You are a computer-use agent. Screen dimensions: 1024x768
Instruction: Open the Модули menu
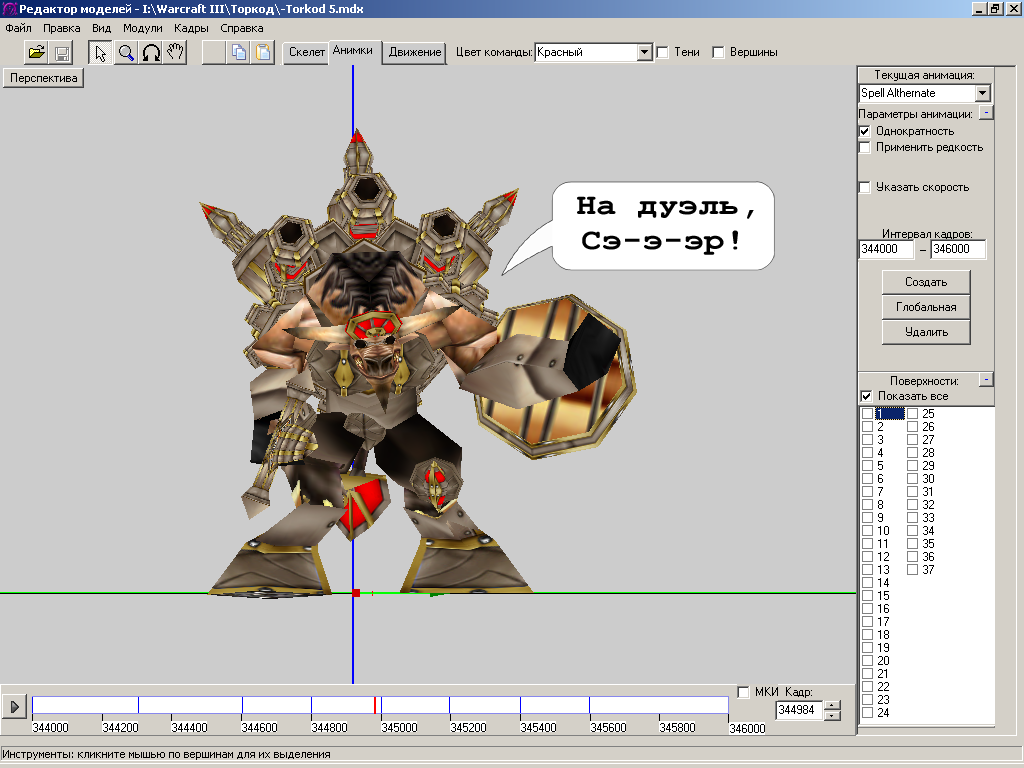click(142, 28)
